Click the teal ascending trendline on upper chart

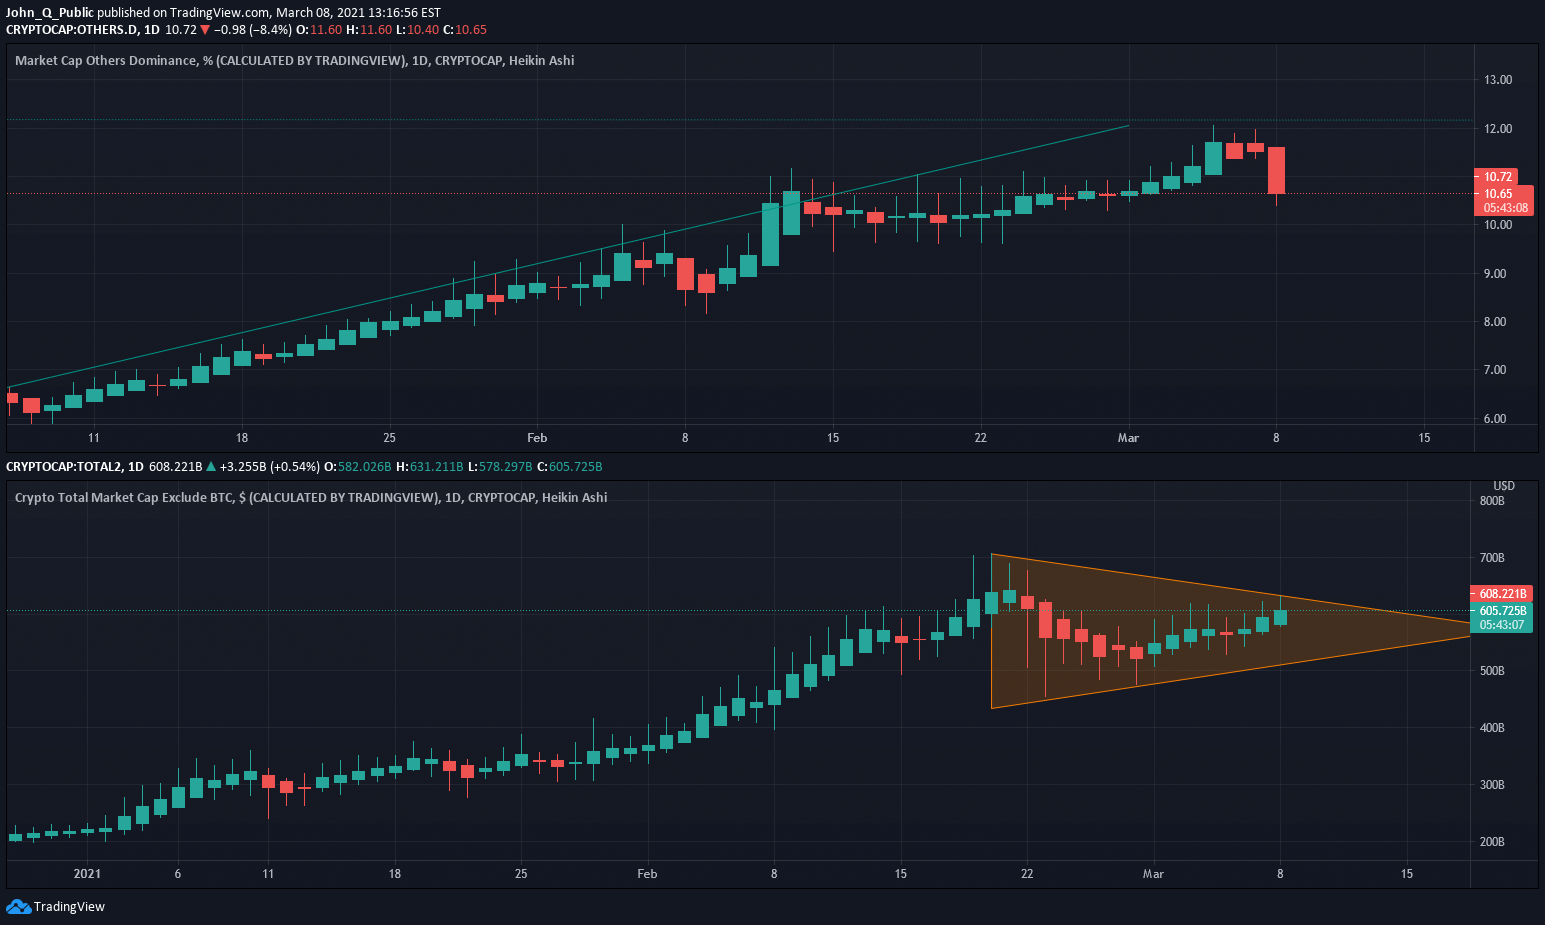point(568,258)
